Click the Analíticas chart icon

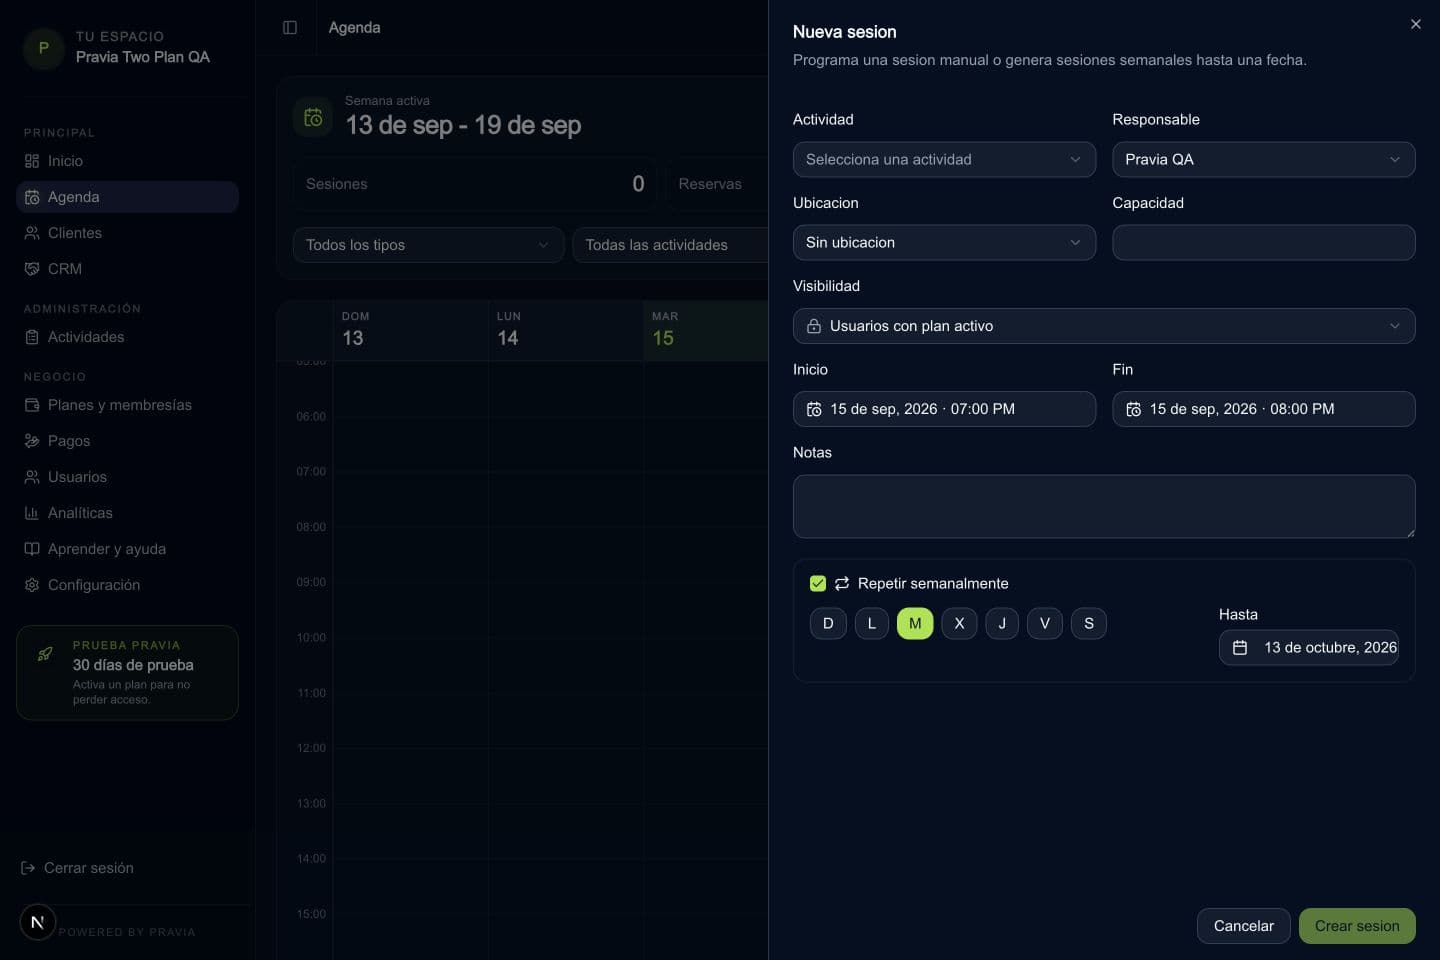point(32,513)
